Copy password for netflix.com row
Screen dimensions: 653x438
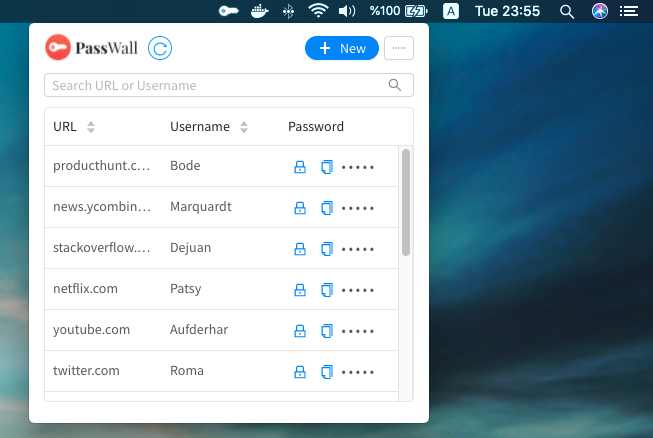click(327, 290)
